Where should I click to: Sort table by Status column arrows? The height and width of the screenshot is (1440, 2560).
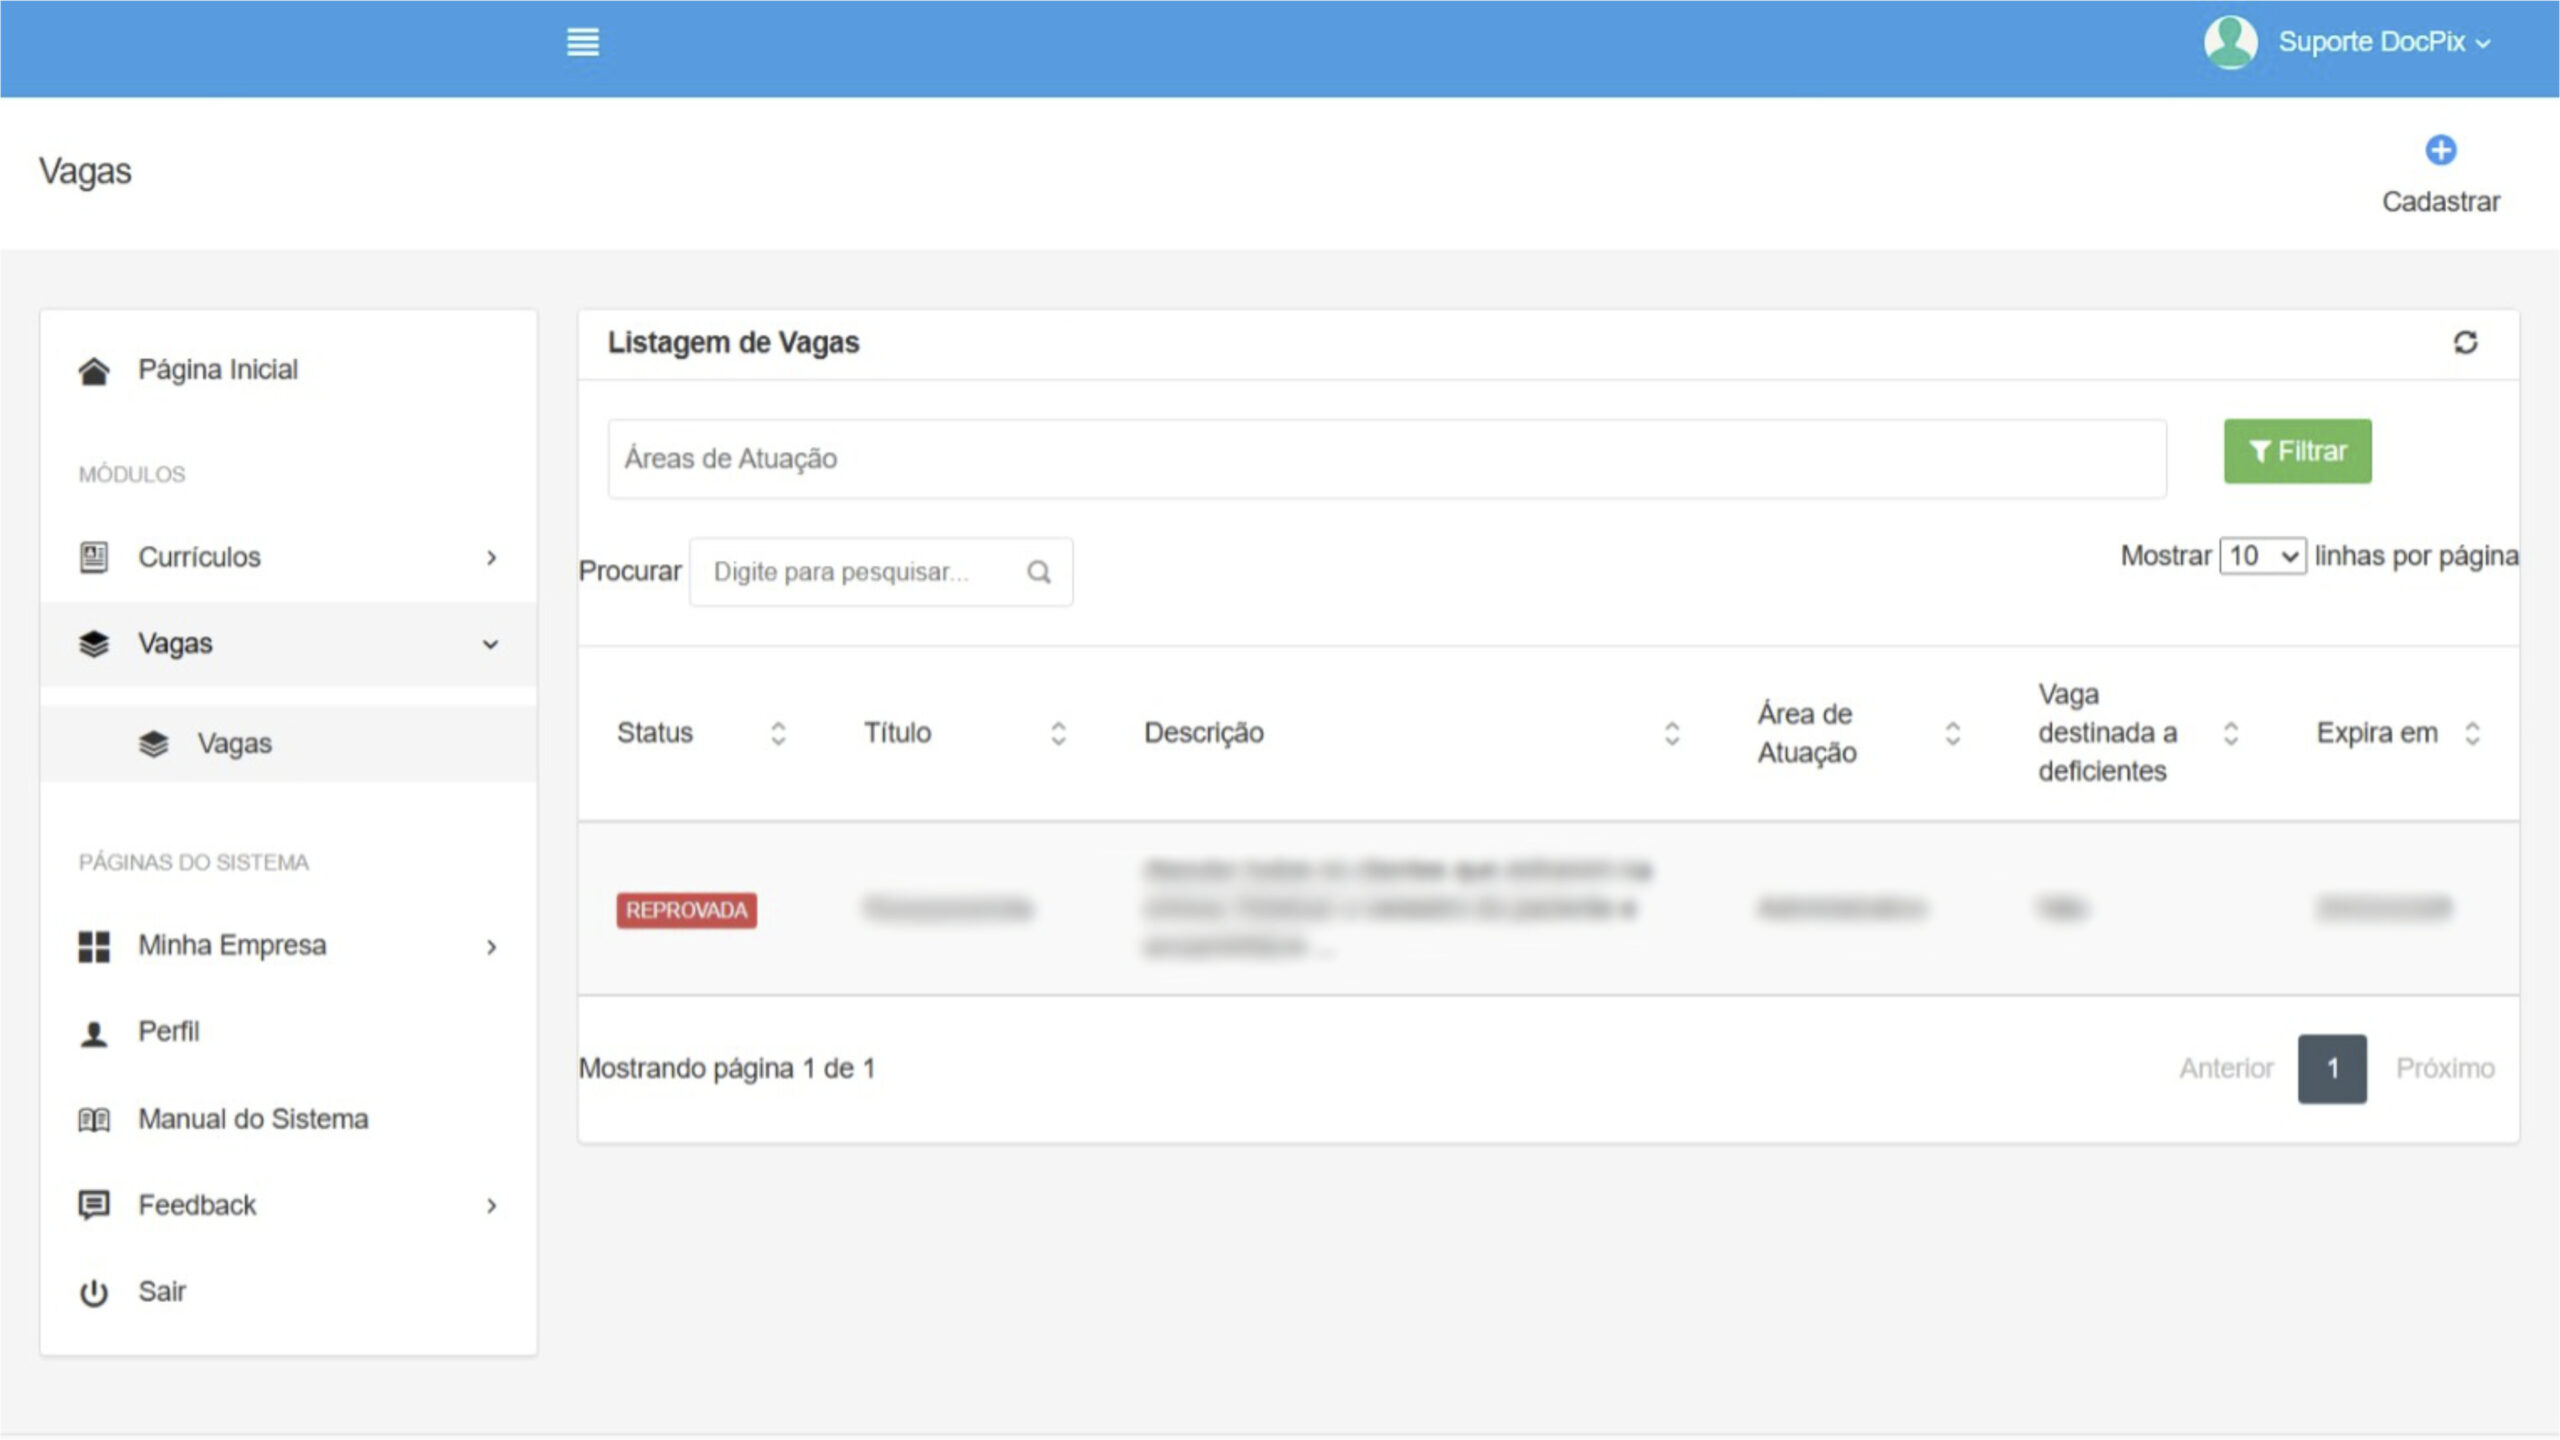[778, 734]
